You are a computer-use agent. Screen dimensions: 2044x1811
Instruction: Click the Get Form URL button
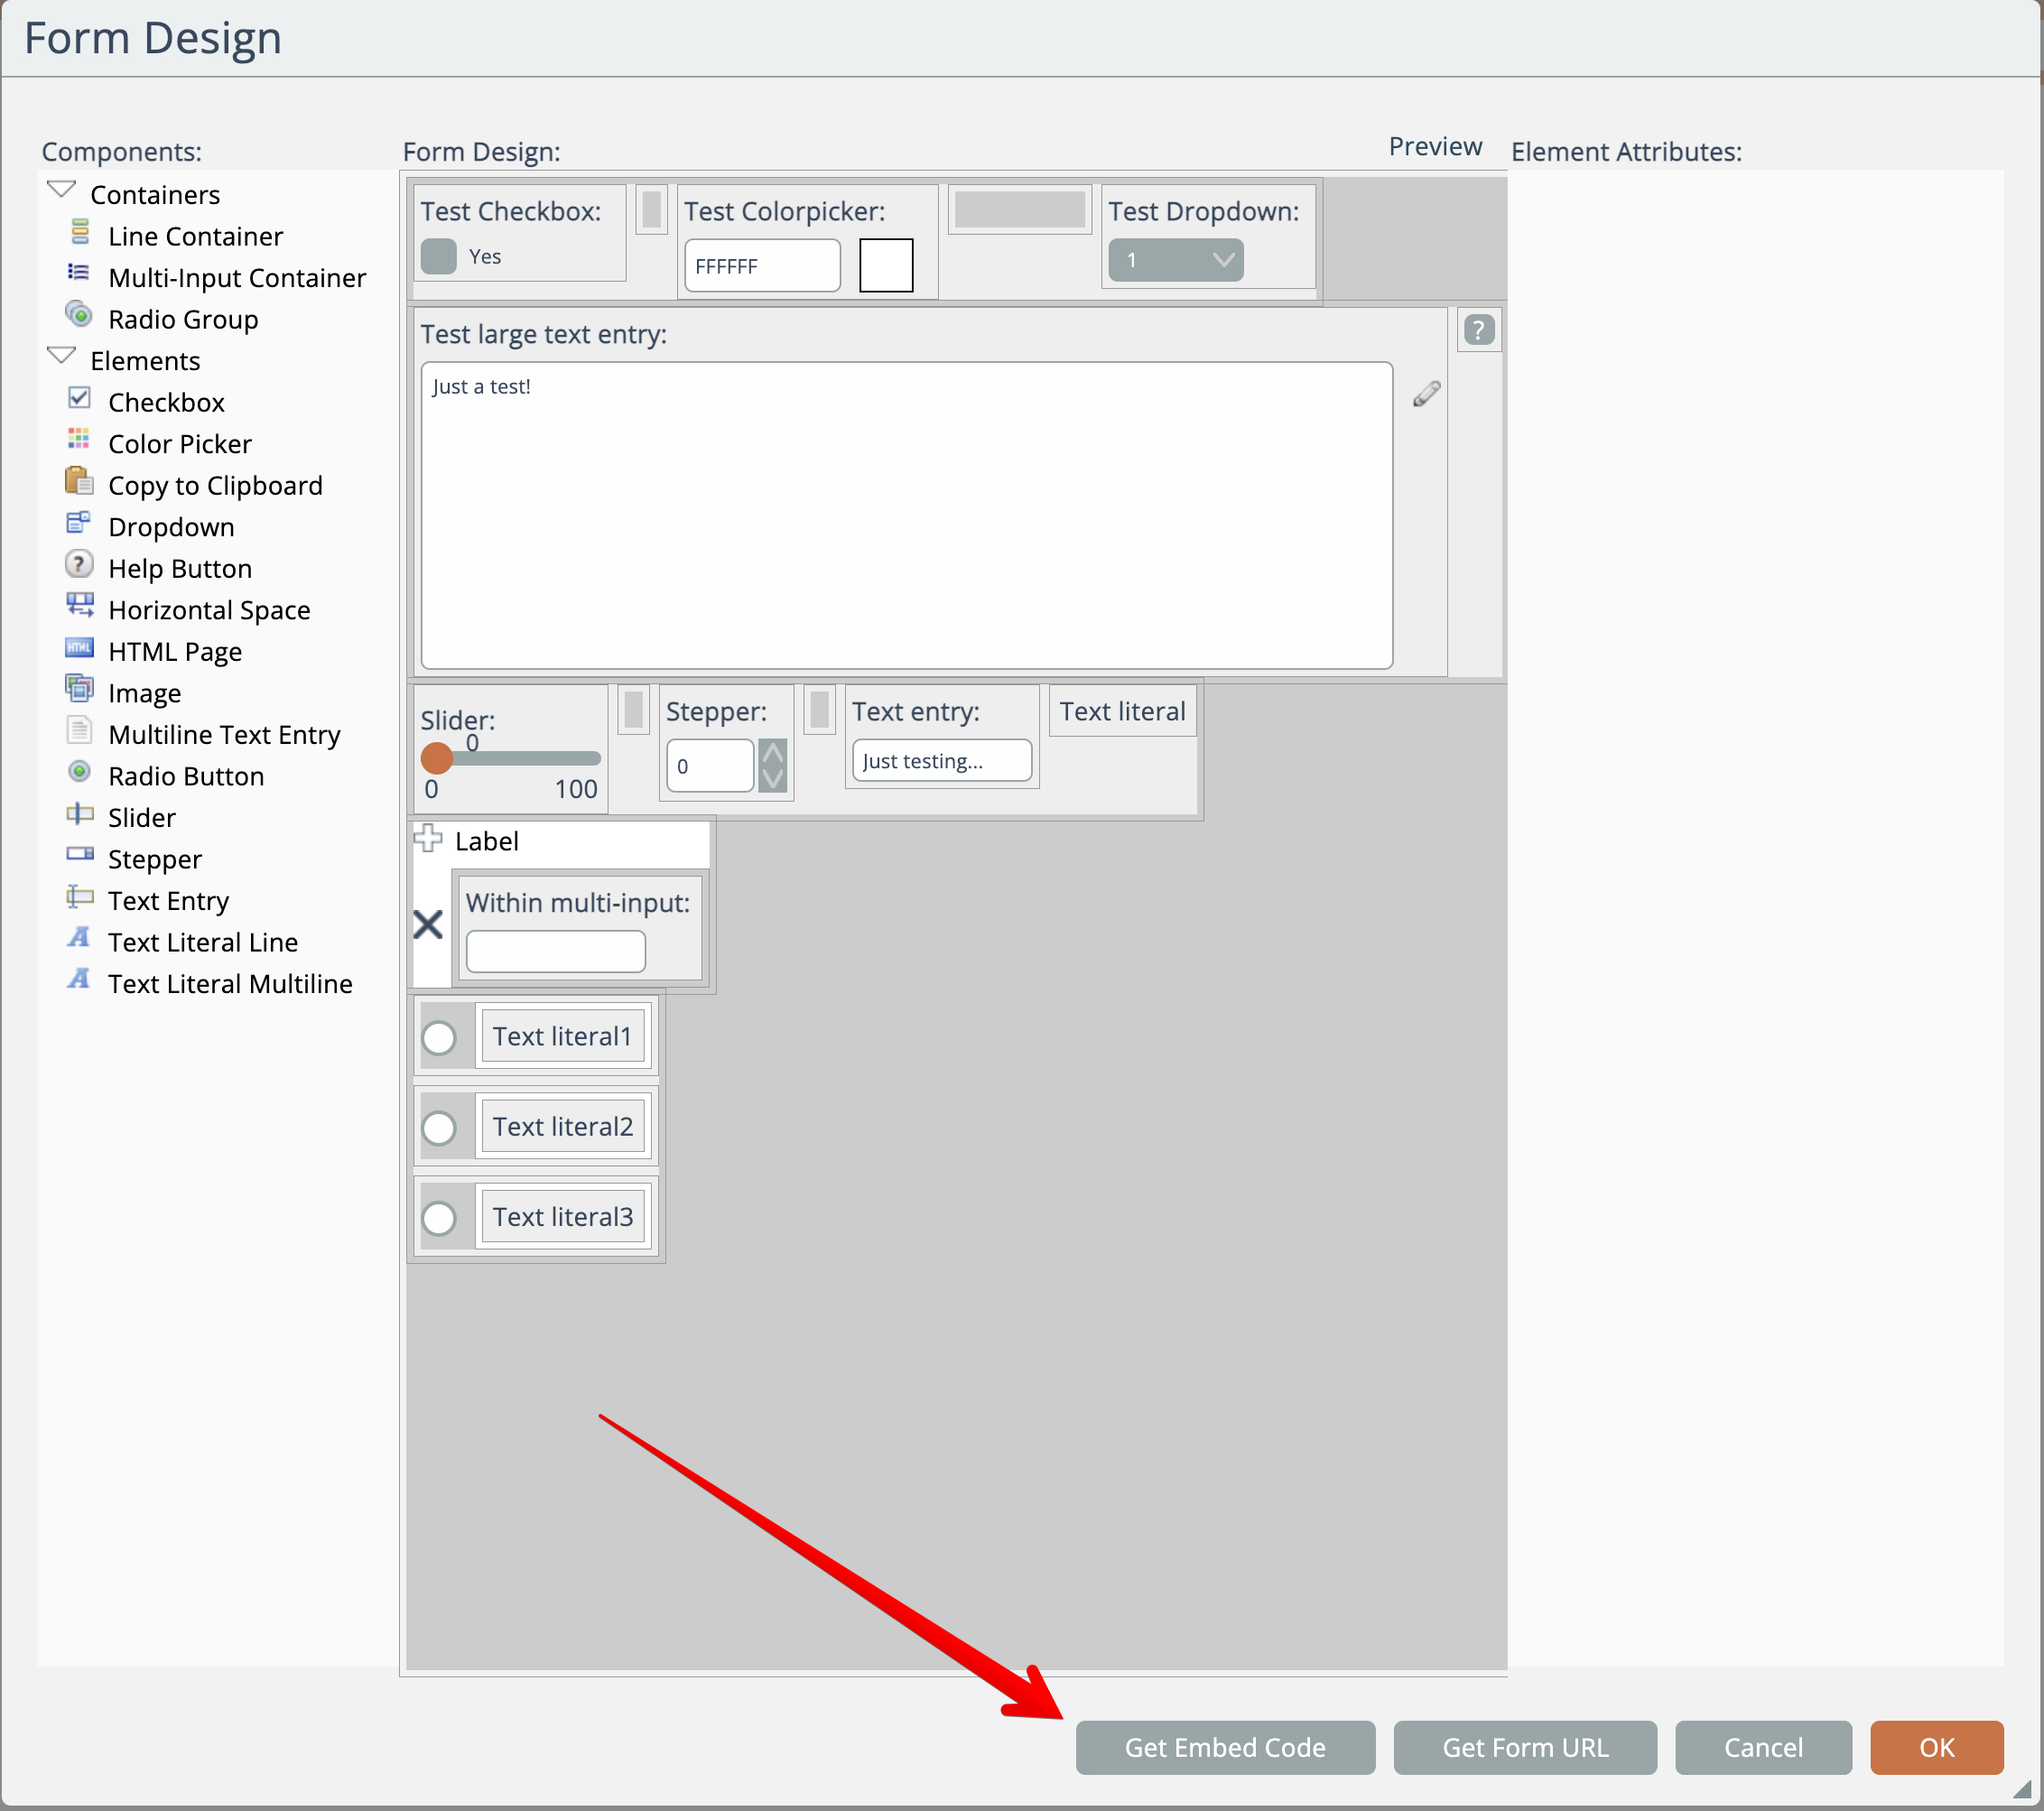point(1524,1747)
